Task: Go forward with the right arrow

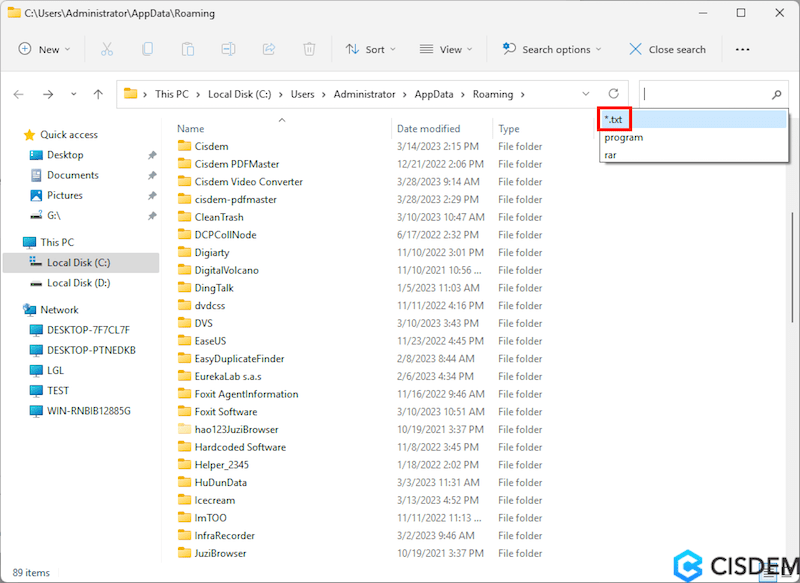Action: [x=48, y=94]
